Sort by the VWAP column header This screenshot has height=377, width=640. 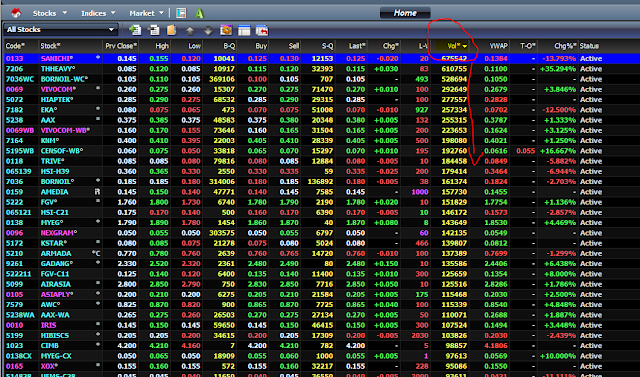pos(498,46)
